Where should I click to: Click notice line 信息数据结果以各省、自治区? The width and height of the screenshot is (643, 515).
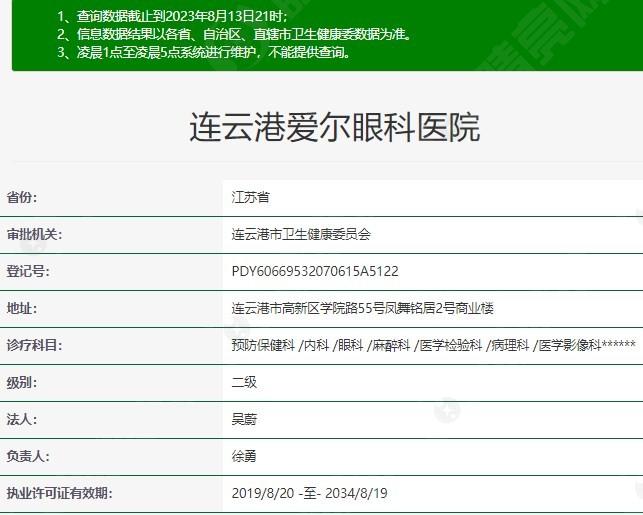(234, 34)
